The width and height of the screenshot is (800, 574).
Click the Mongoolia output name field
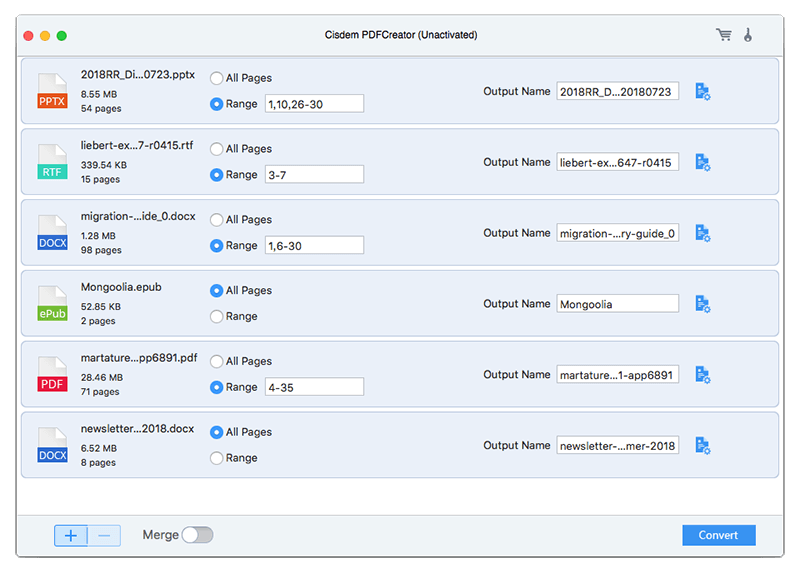(617, 304)
